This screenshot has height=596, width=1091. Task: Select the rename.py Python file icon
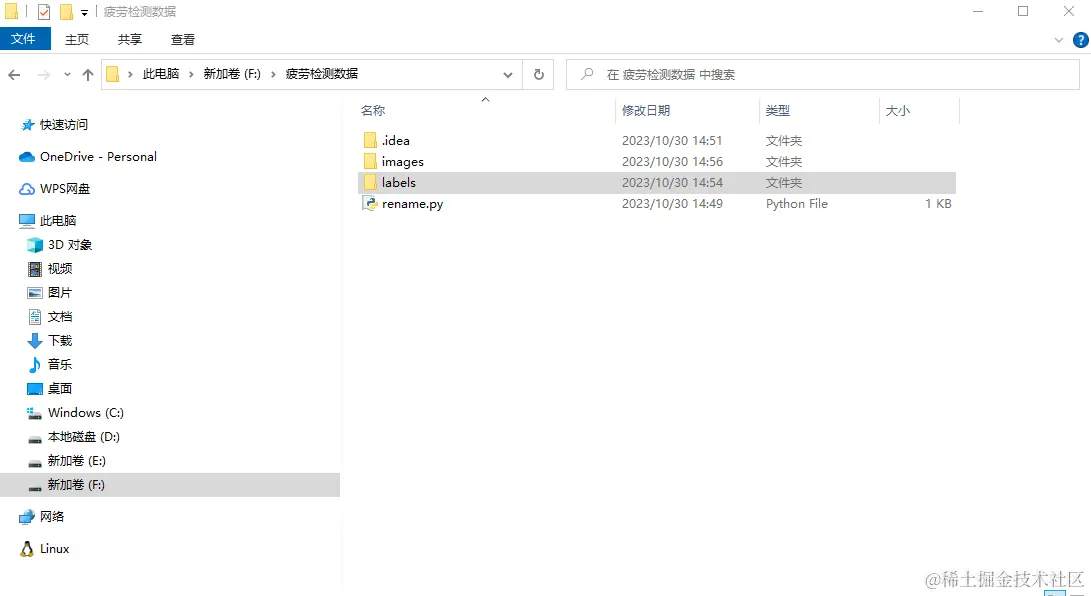(x=369, y=203)
